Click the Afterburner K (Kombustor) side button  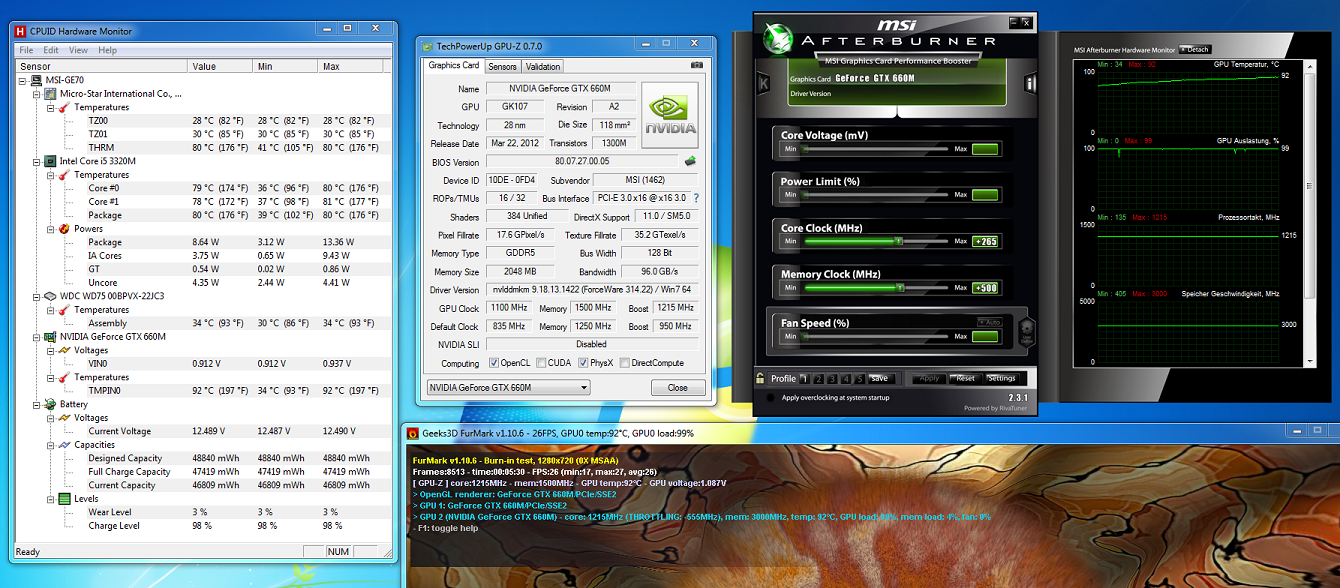764,83
